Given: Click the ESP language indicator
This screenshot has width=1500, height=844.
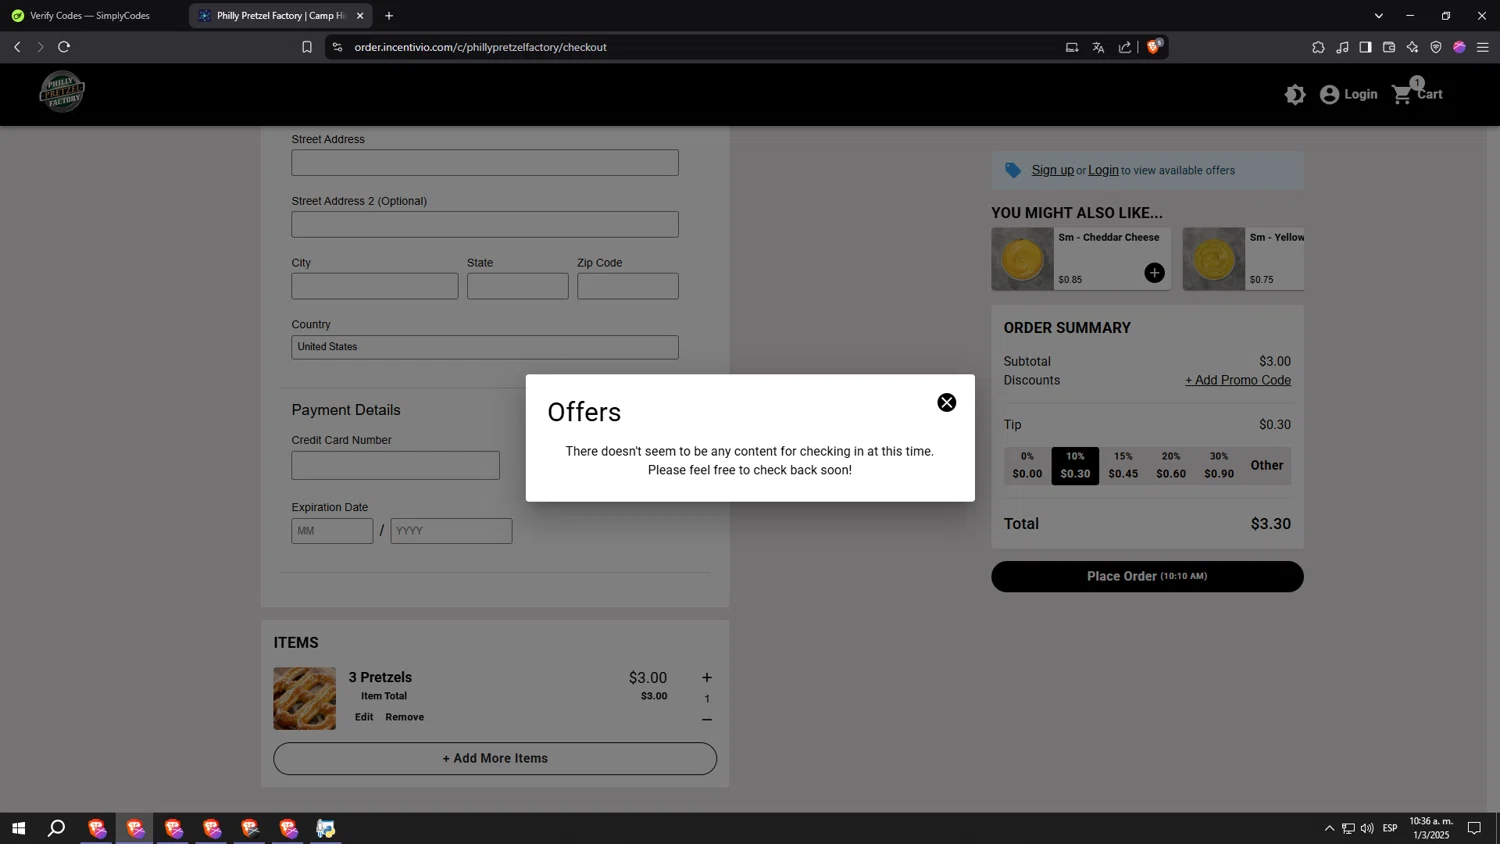Looking at the screenshot, I should coord(1390,828).
